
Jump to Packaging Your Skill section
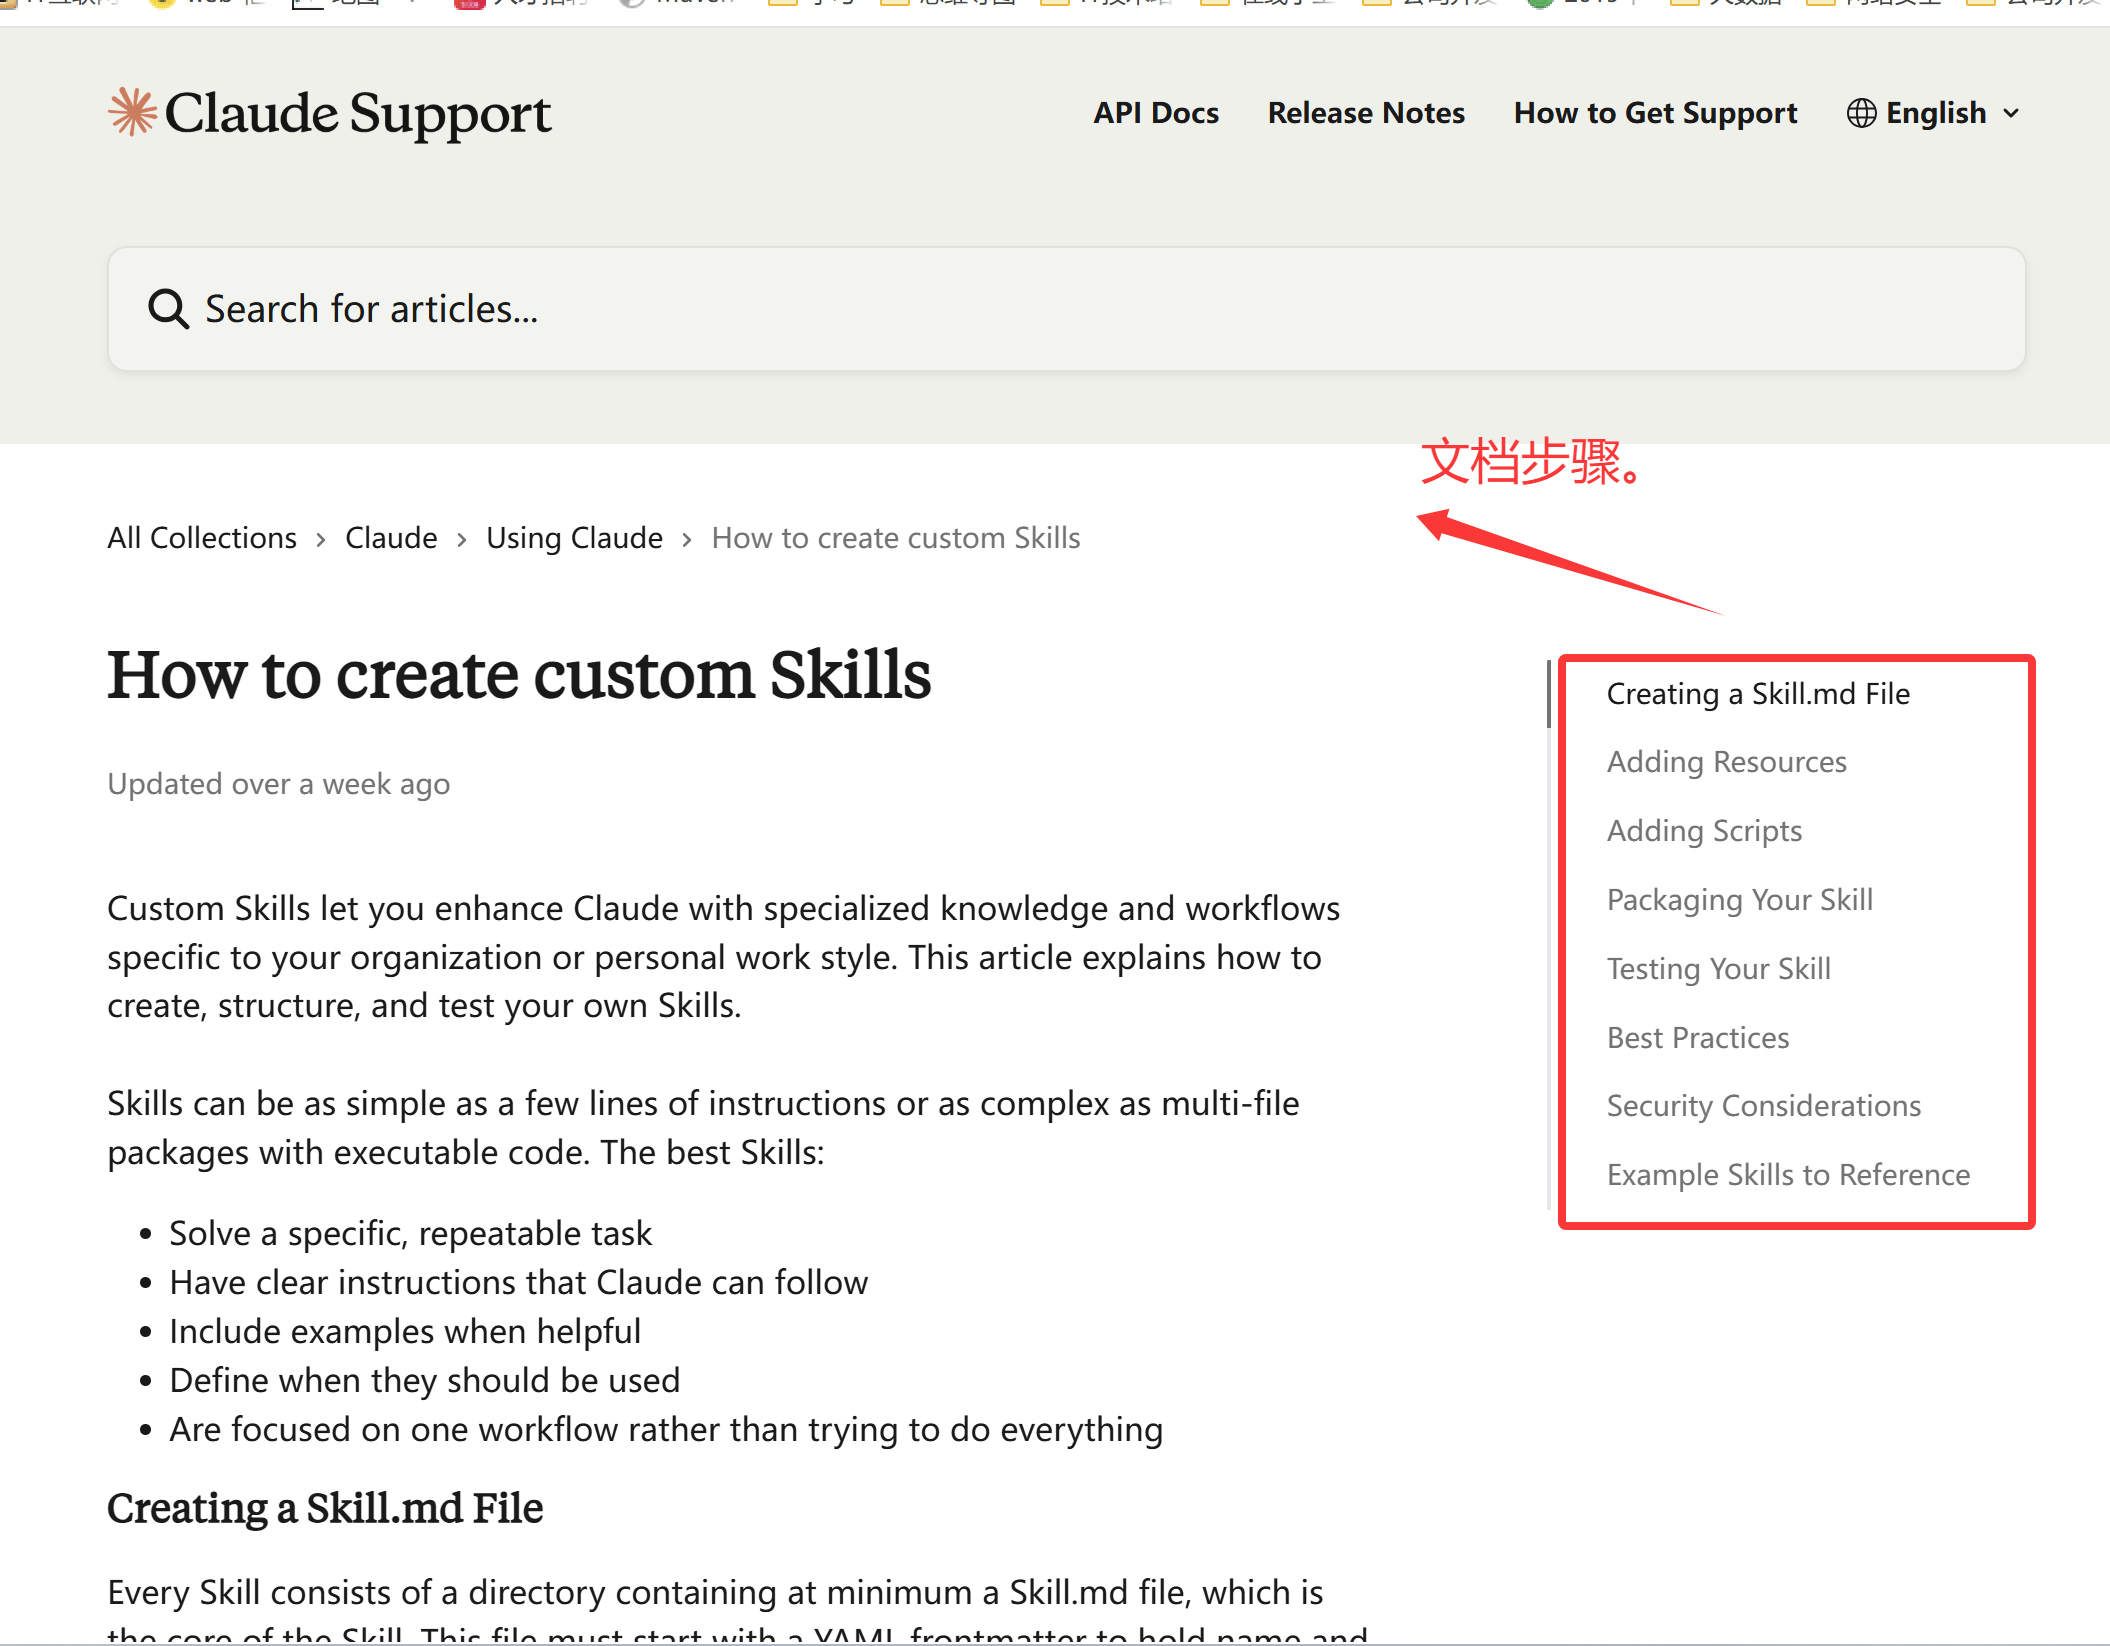pyautogui.click(x=1739, y=900)
